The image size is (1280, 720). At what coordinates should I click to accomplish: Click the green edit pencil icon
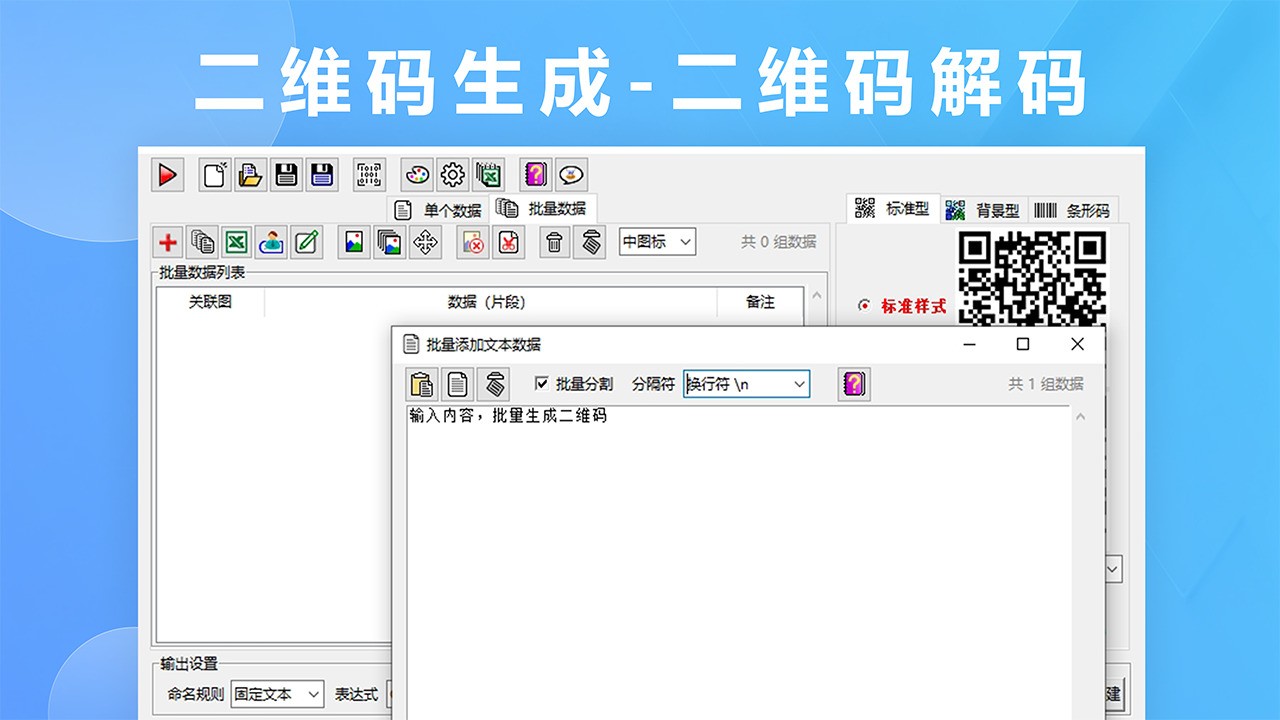click(x=305, y=242)
